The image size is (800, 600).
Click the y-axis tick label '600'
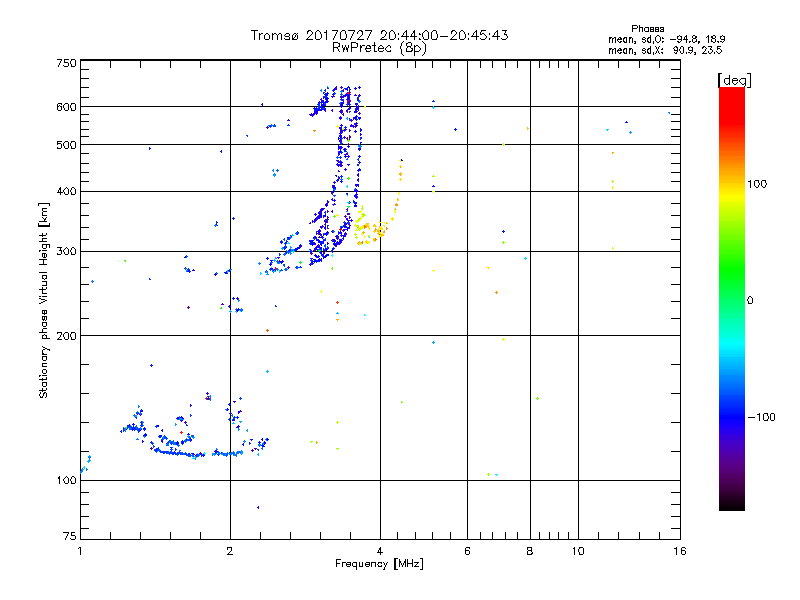point(66,107)
